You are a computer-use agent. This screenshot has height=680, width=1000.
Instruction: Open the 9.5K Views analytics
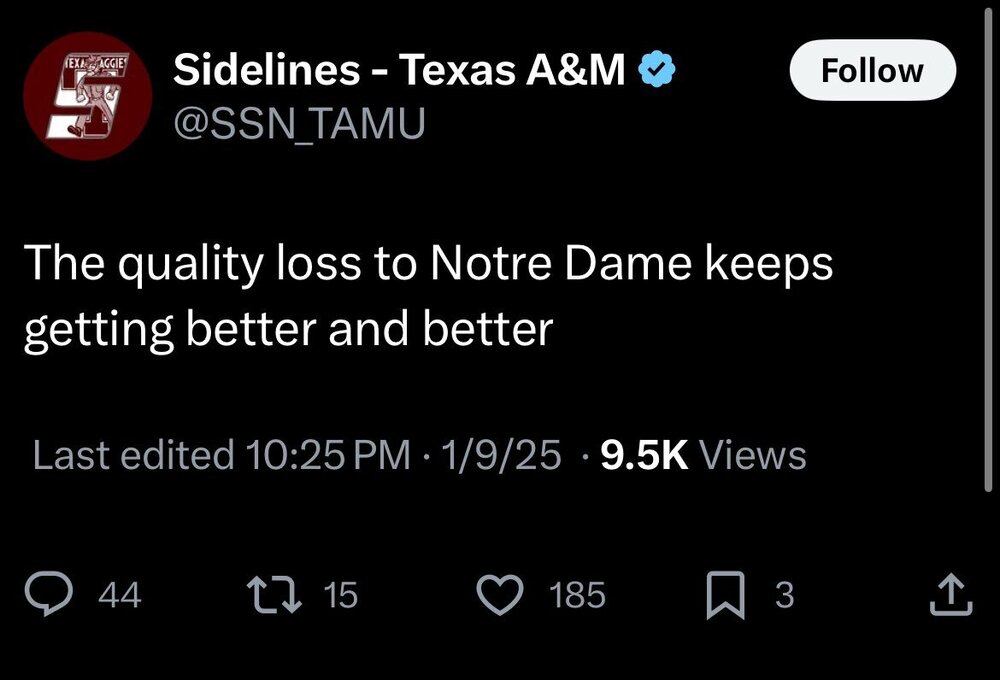tap(702, 455)
